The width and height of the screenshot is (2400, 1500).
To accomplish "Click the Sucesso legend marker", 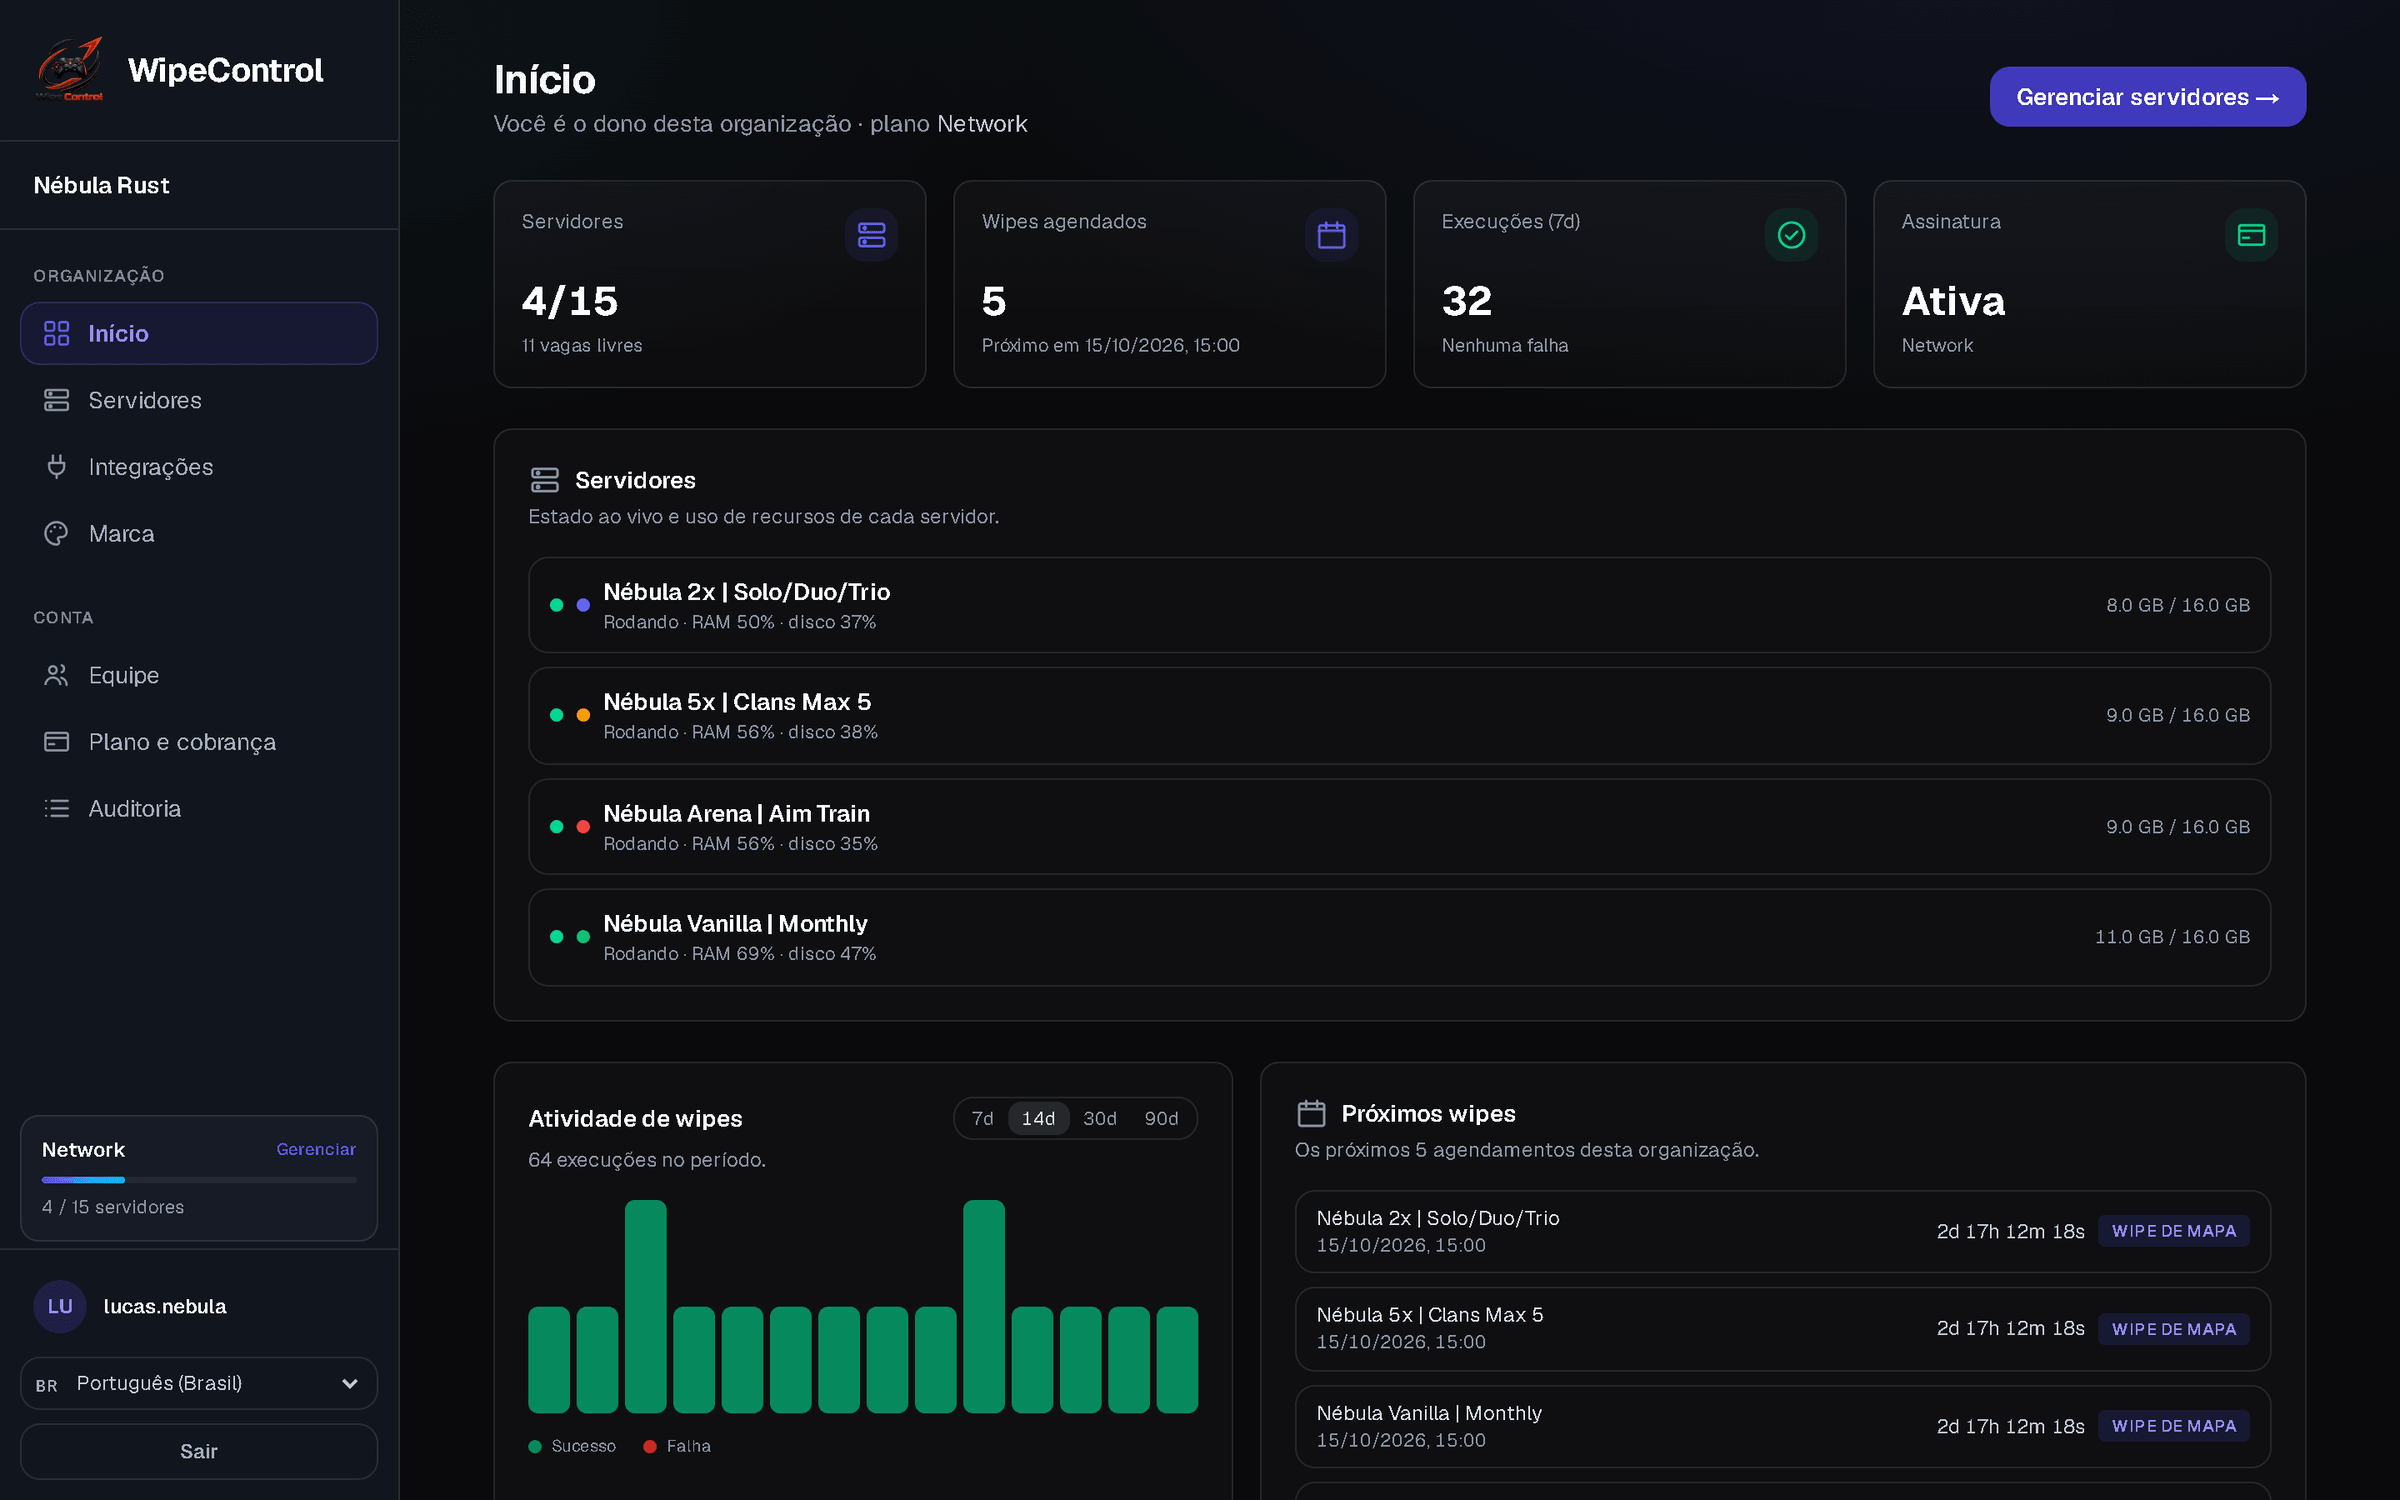I will (x=535, y=1446).
